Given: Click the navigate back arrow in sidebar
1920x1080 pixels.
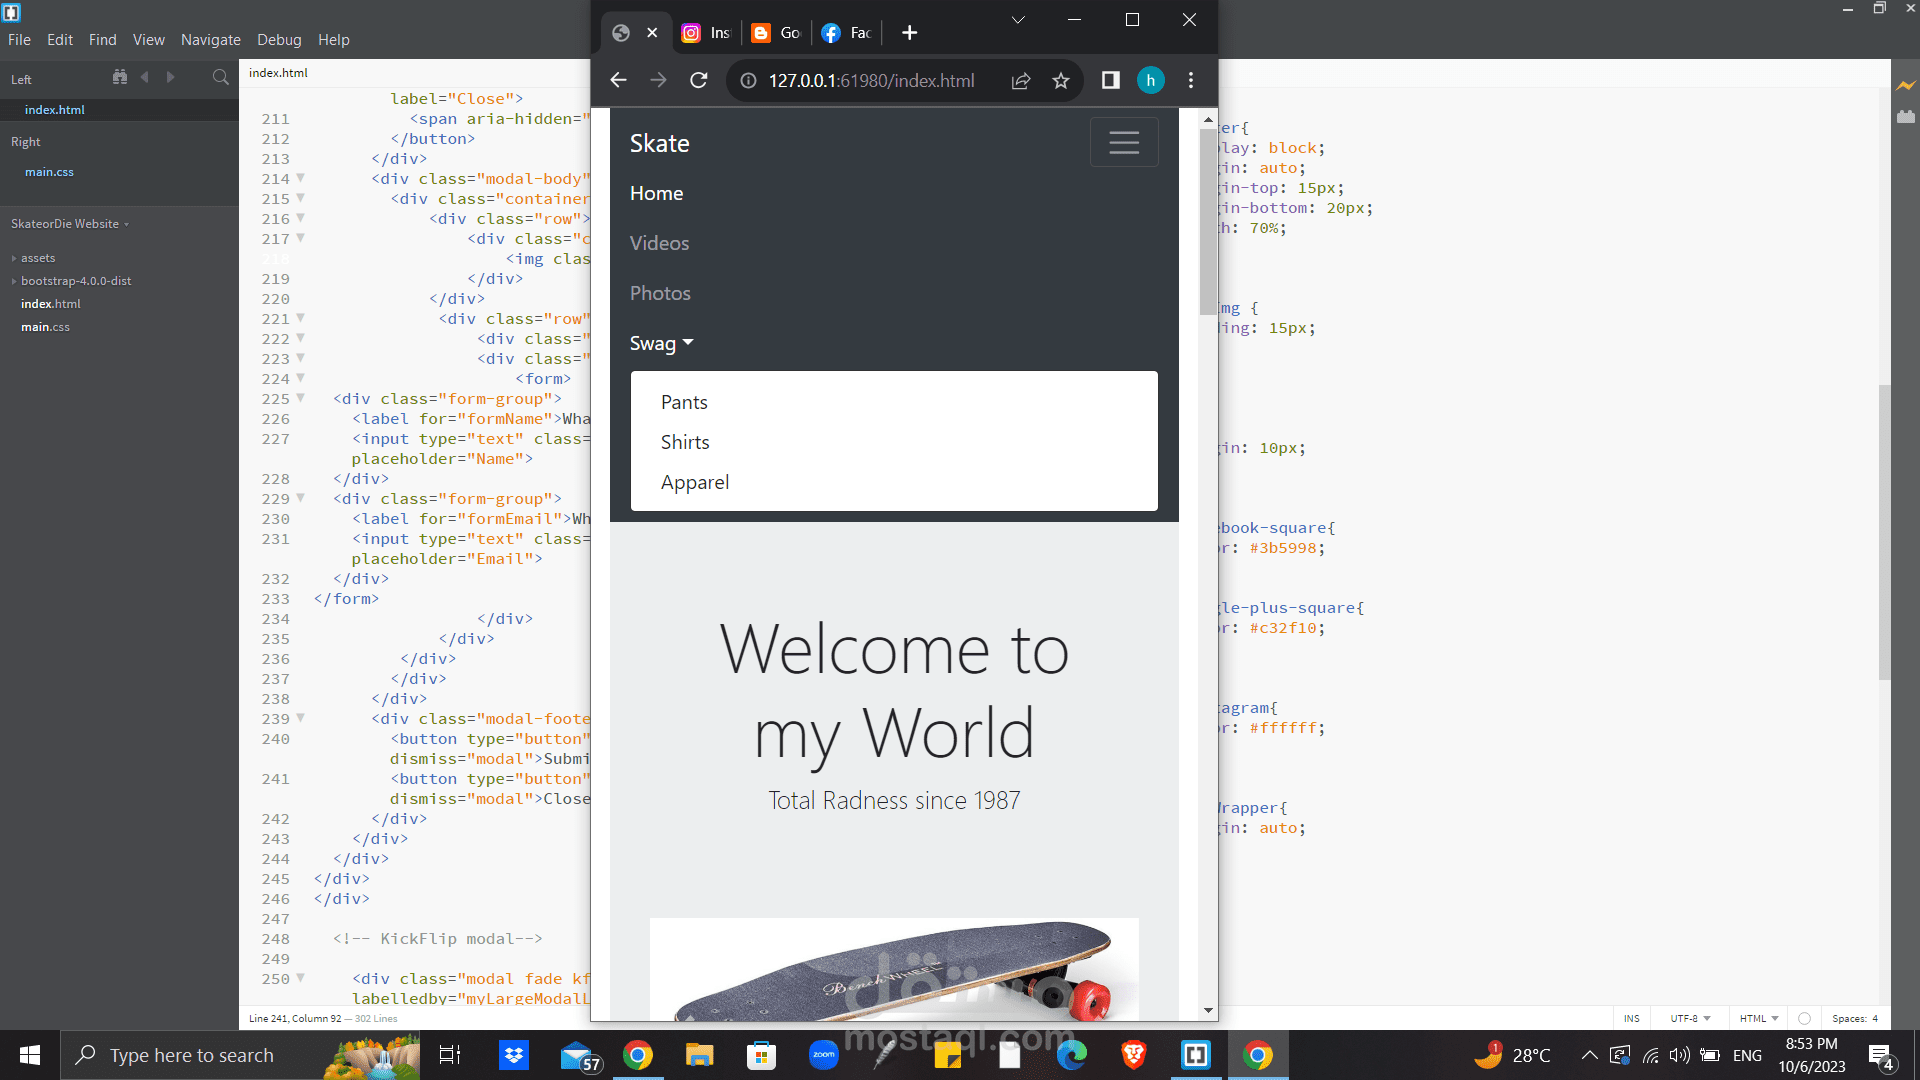Looking at the screenshot, I should point(145,77).
